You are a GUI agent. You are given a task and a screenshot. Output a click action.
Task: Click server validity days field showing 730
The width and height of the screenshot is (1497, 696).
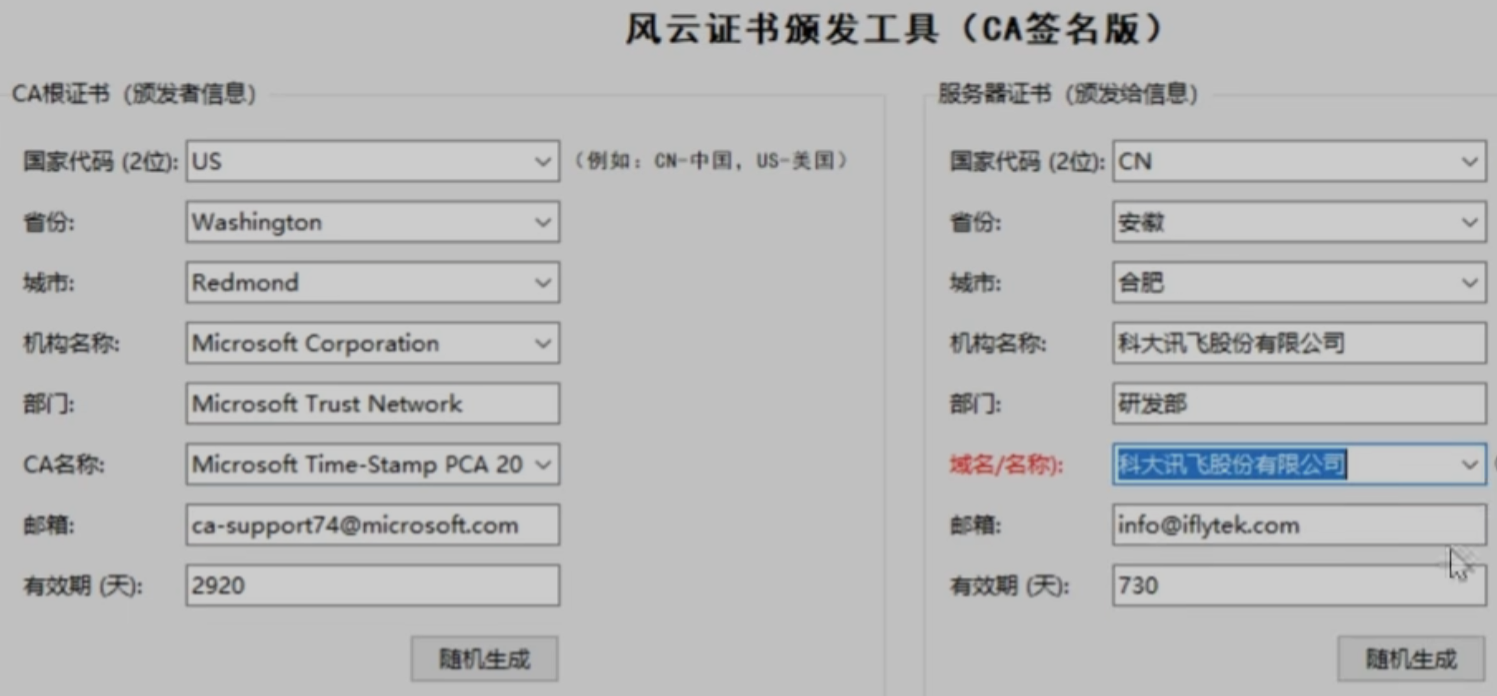[1298, 586]
